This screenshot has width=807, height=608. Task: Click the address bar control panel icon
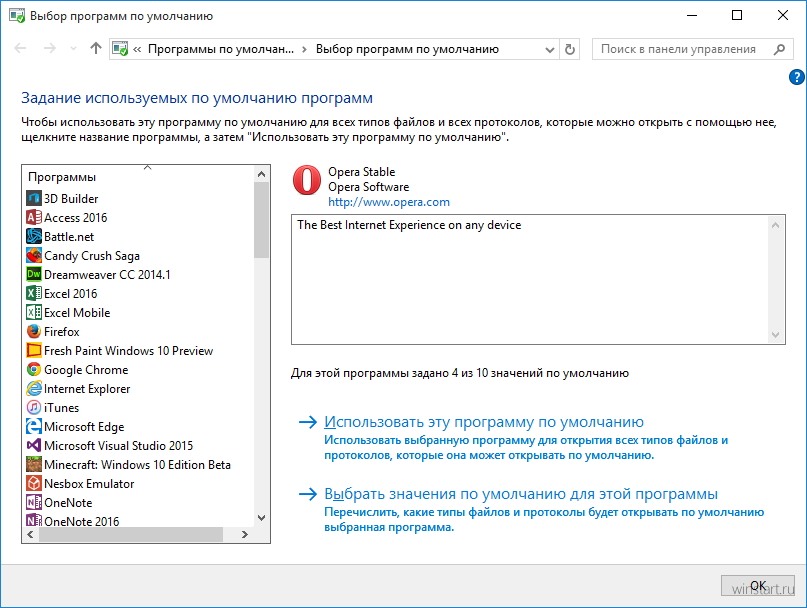coord(120,49)
